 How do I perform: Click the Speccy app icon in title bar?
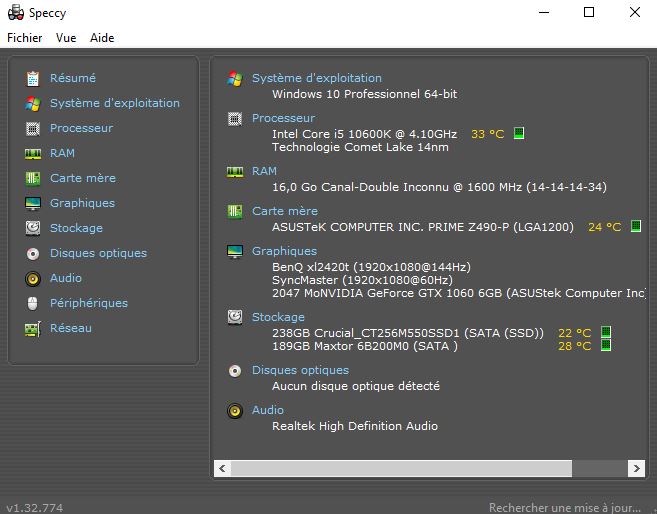[x=16, y=13]
